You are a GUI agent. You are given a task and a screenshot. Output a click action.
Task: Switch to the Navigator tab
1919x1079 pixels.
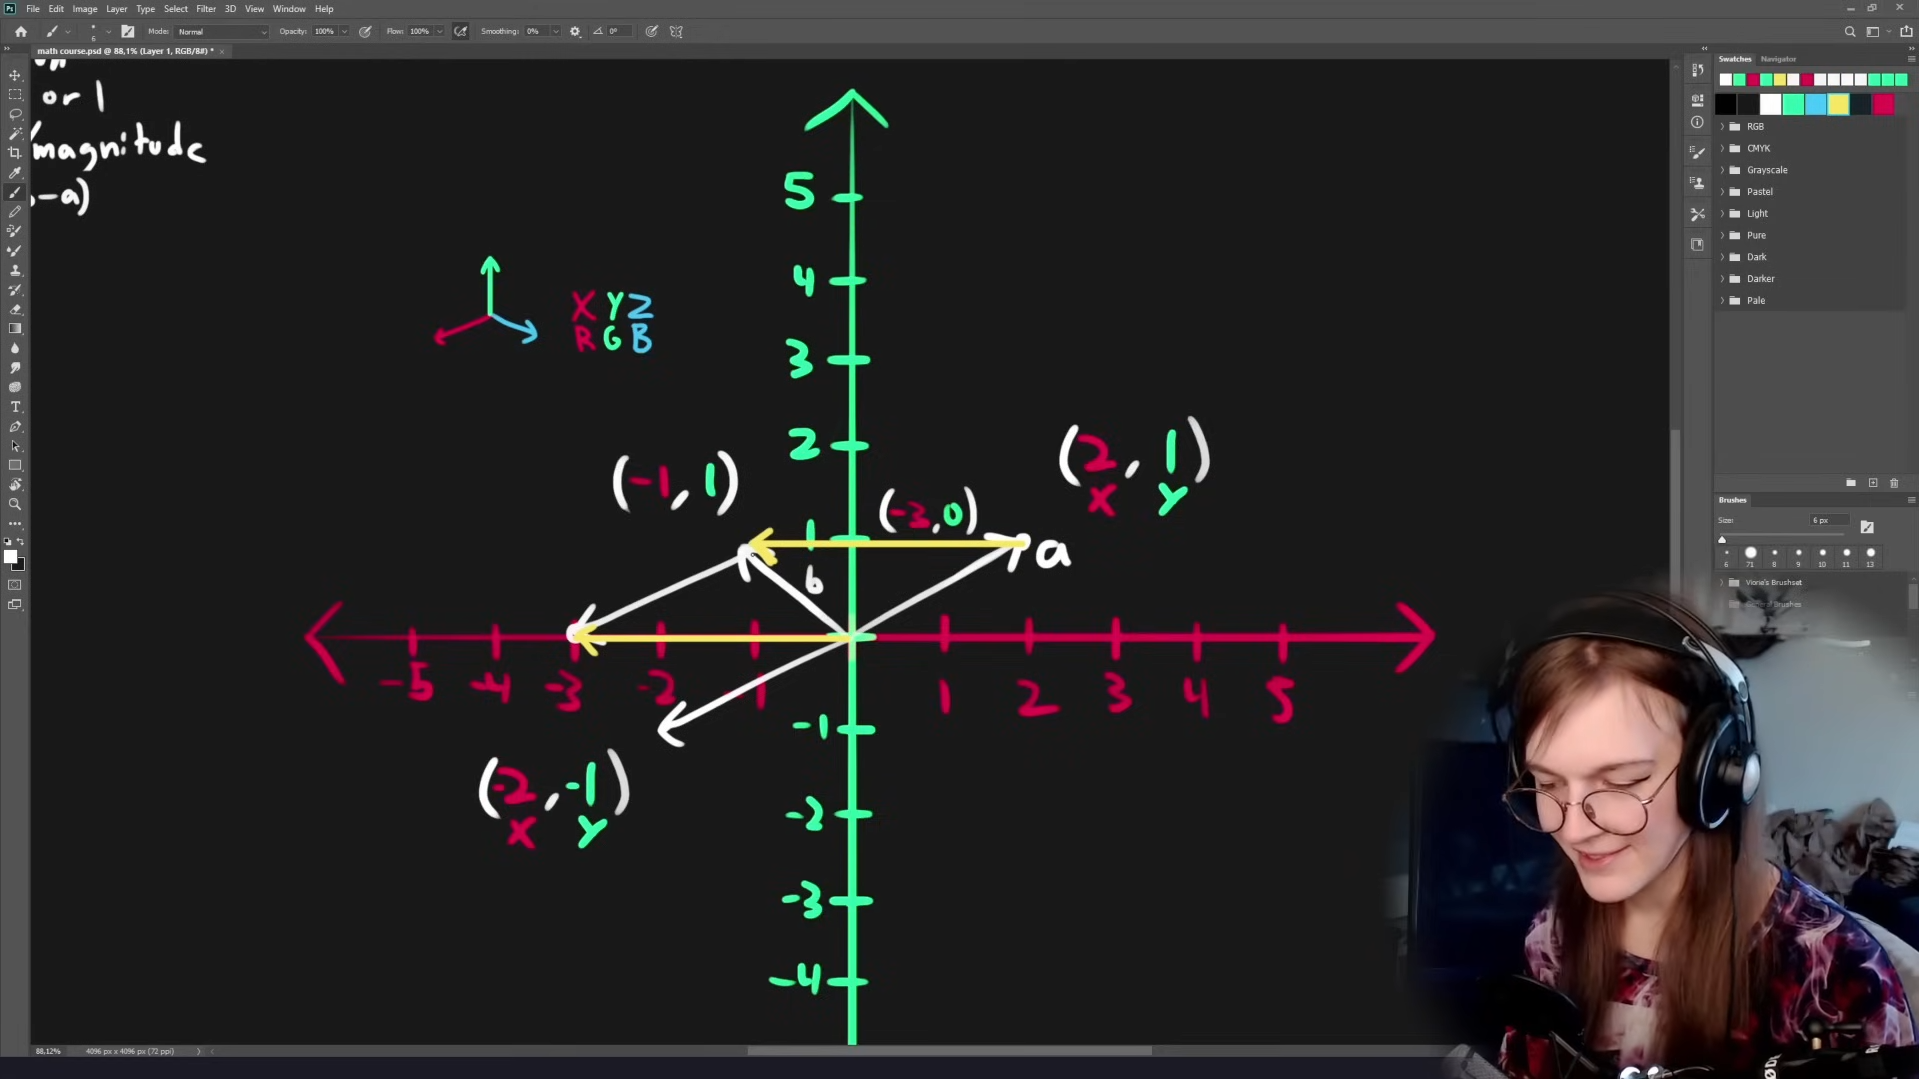click(x=1778, y=59)
